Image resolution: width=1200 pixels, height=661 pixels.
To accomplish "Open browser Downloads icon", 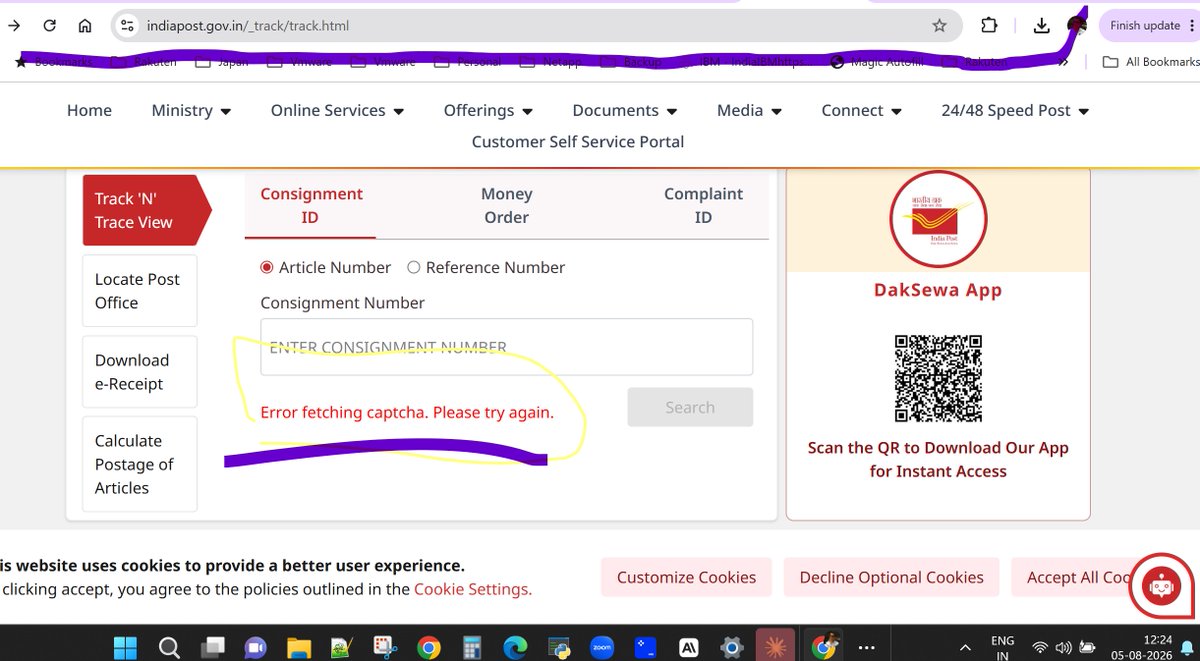I will click(1041, 26).
